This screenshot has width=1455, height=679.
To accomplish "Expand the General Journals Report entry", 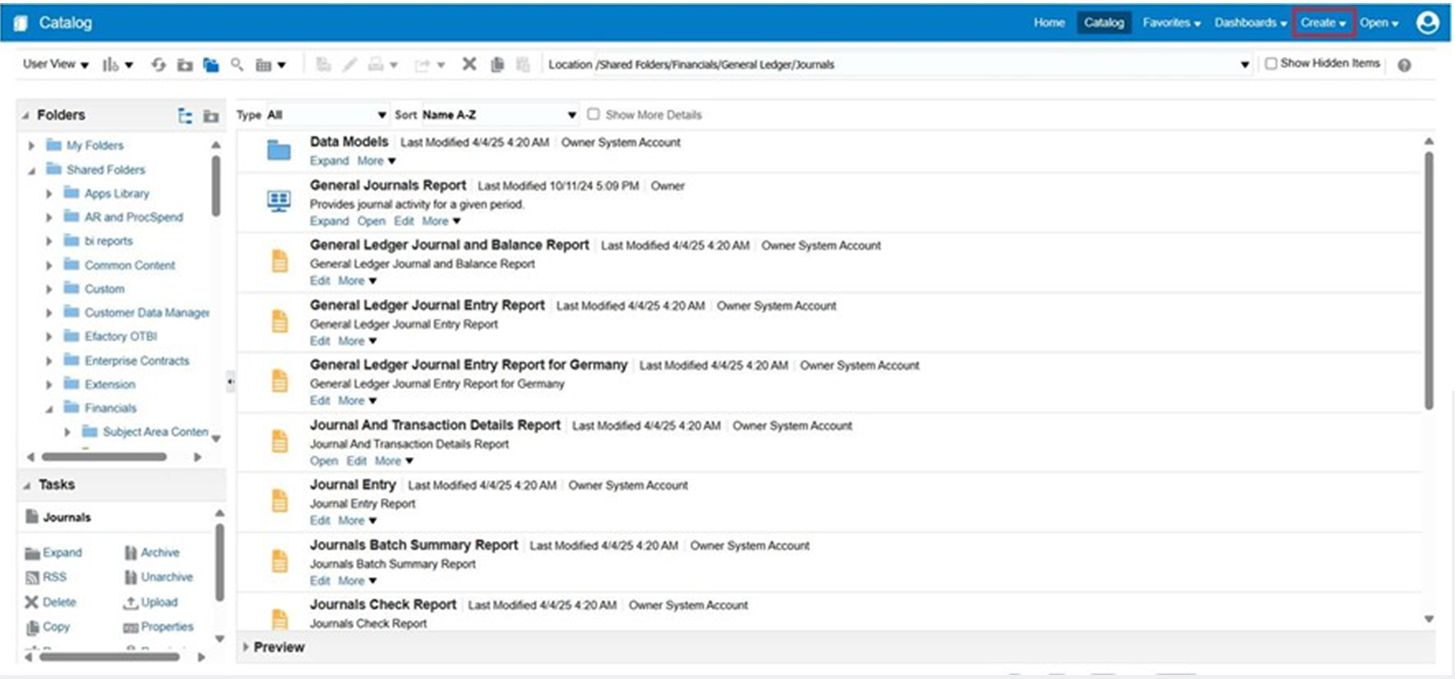I will click(x=329, y=221).
